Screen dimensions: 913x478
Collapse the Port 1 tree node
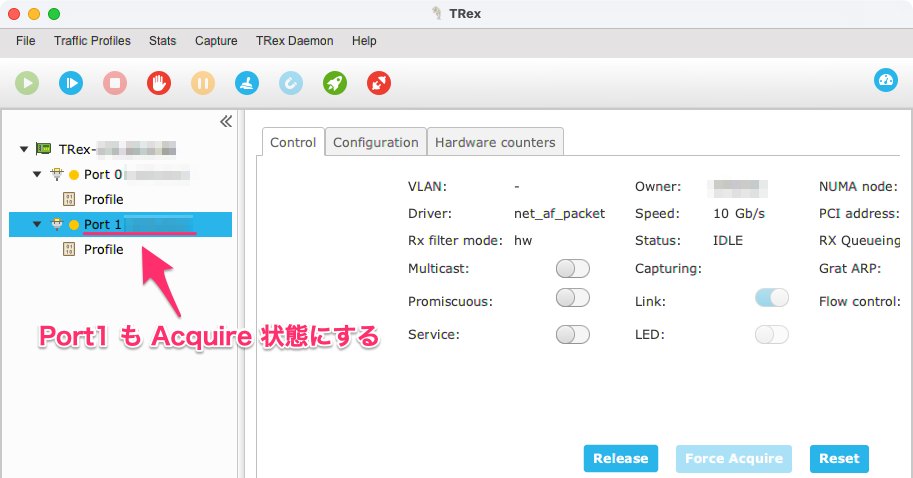[x=37, y=225]
